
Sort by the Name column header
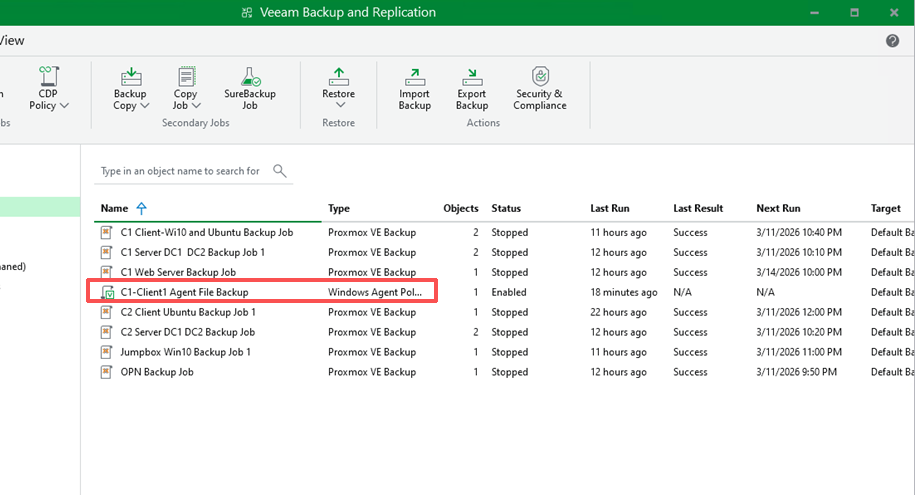coord(114,208)
